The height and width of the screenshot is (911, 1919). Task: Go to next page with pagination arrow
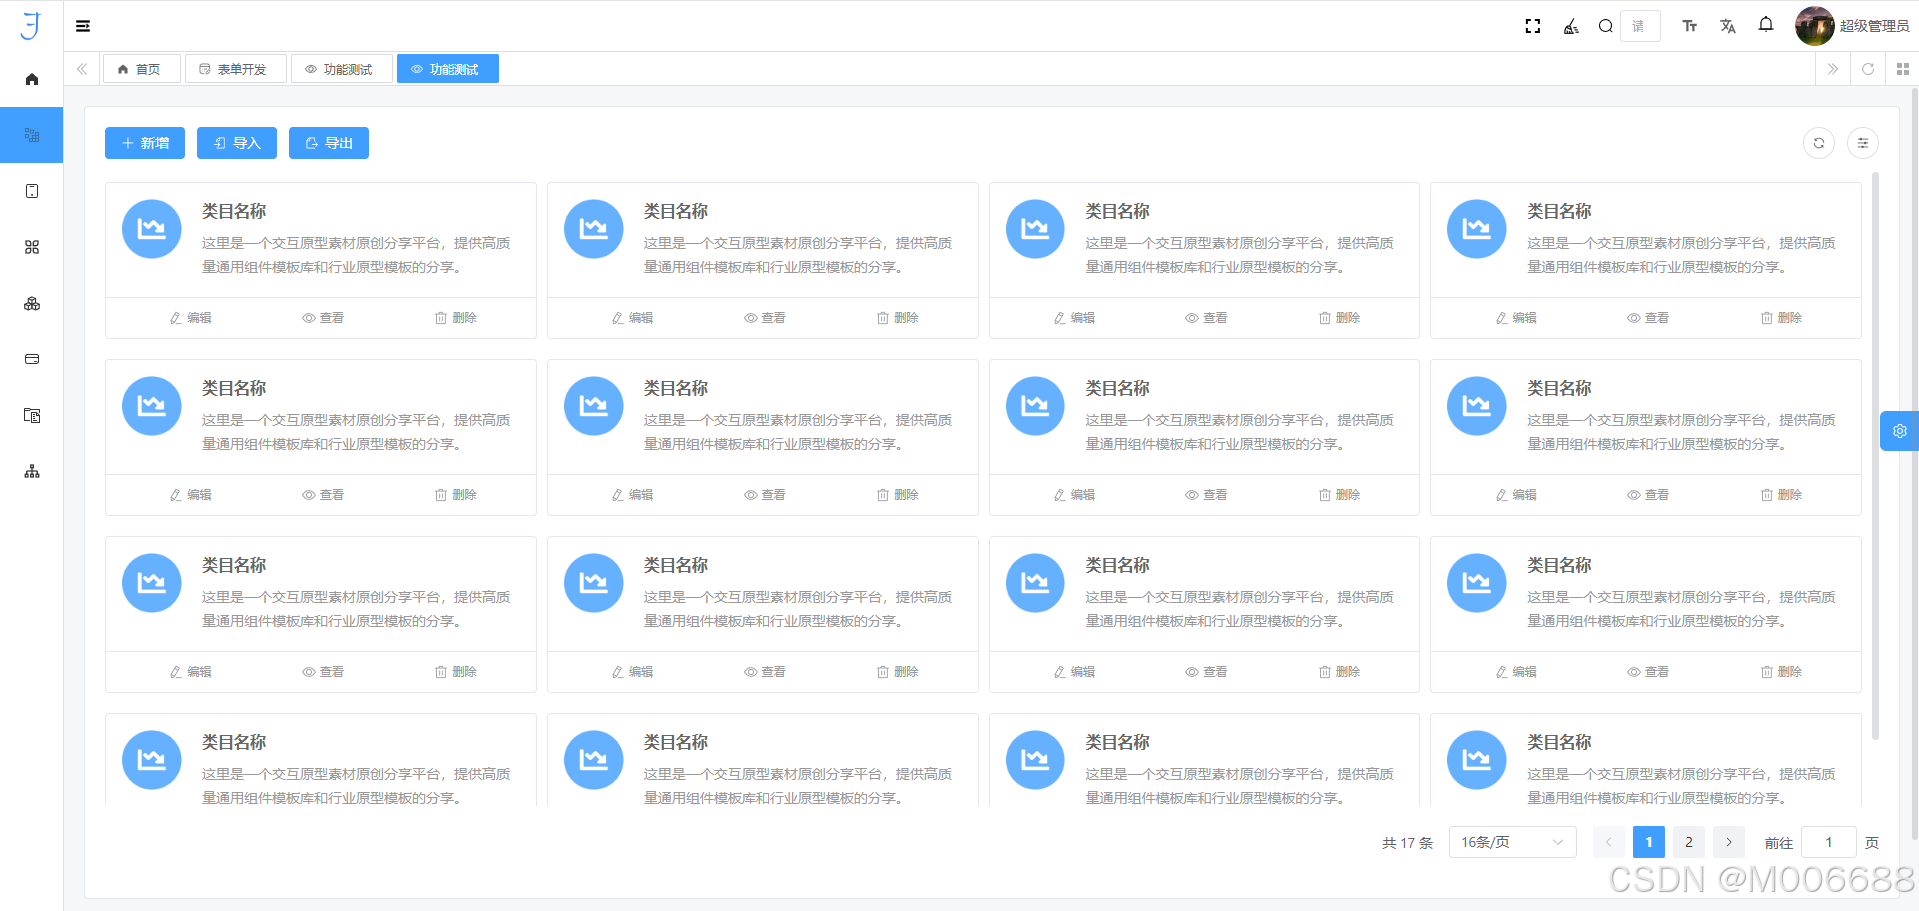pos(1729,842)
